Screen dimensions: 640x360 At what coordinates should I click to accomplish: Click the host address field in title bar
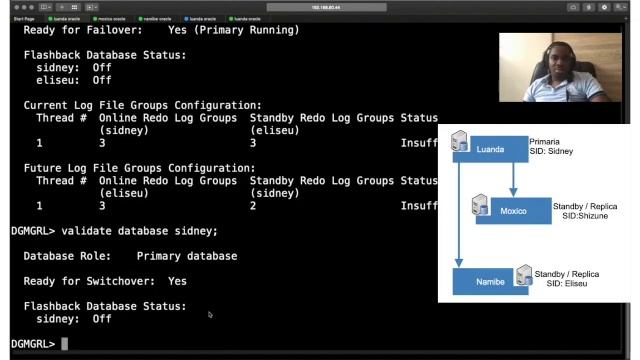326,7
